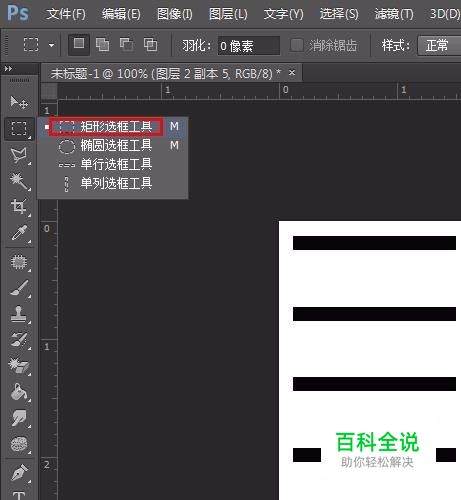Open the 3D(D) menu

pos(445,14)
